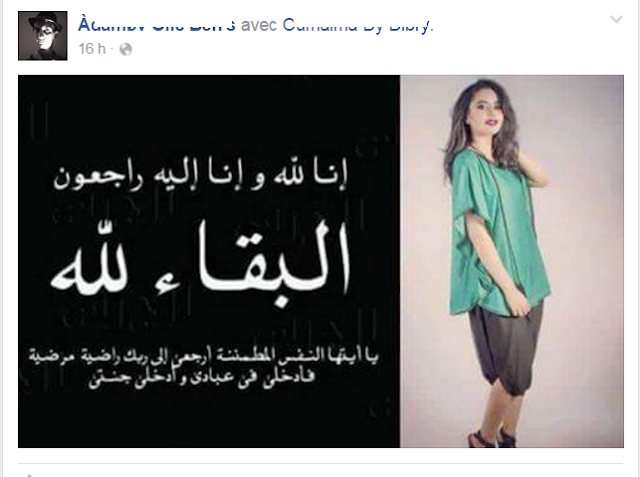
Task: Open the post author's name link
Action: (157, 25)
